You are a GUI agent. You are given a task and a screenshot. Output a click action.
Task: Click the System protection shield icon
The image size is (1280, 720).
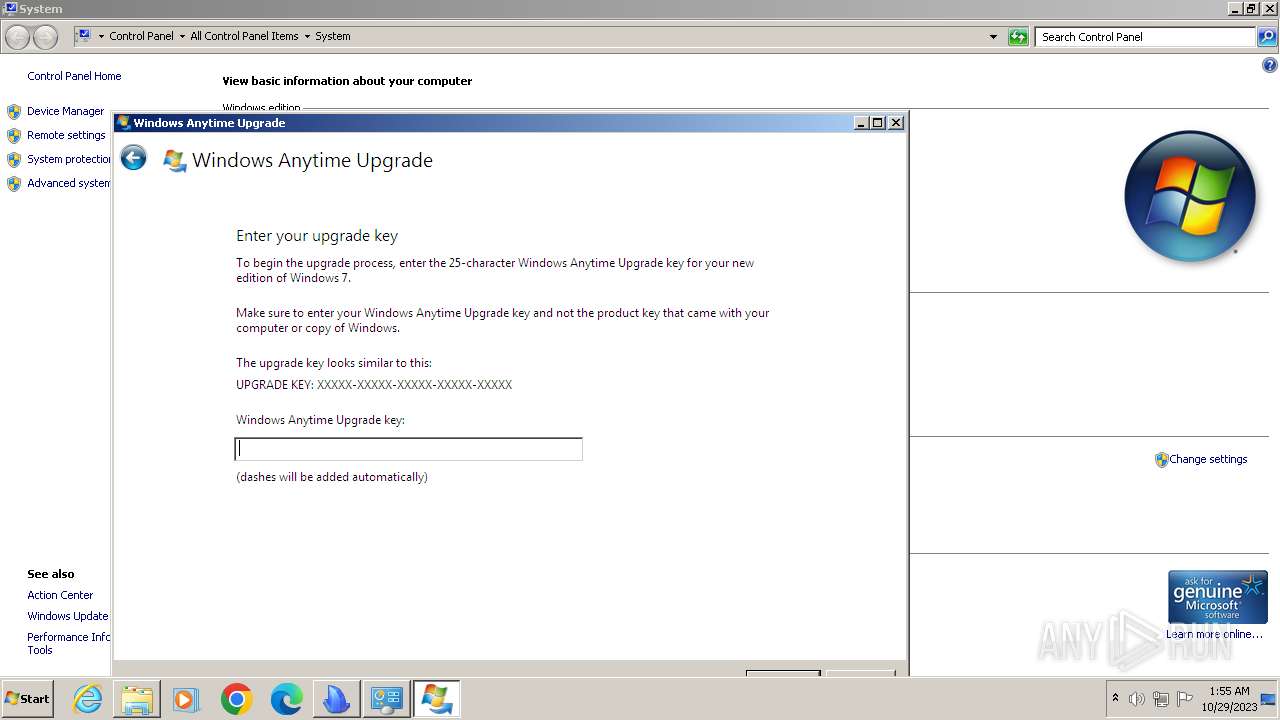point(14,160)
